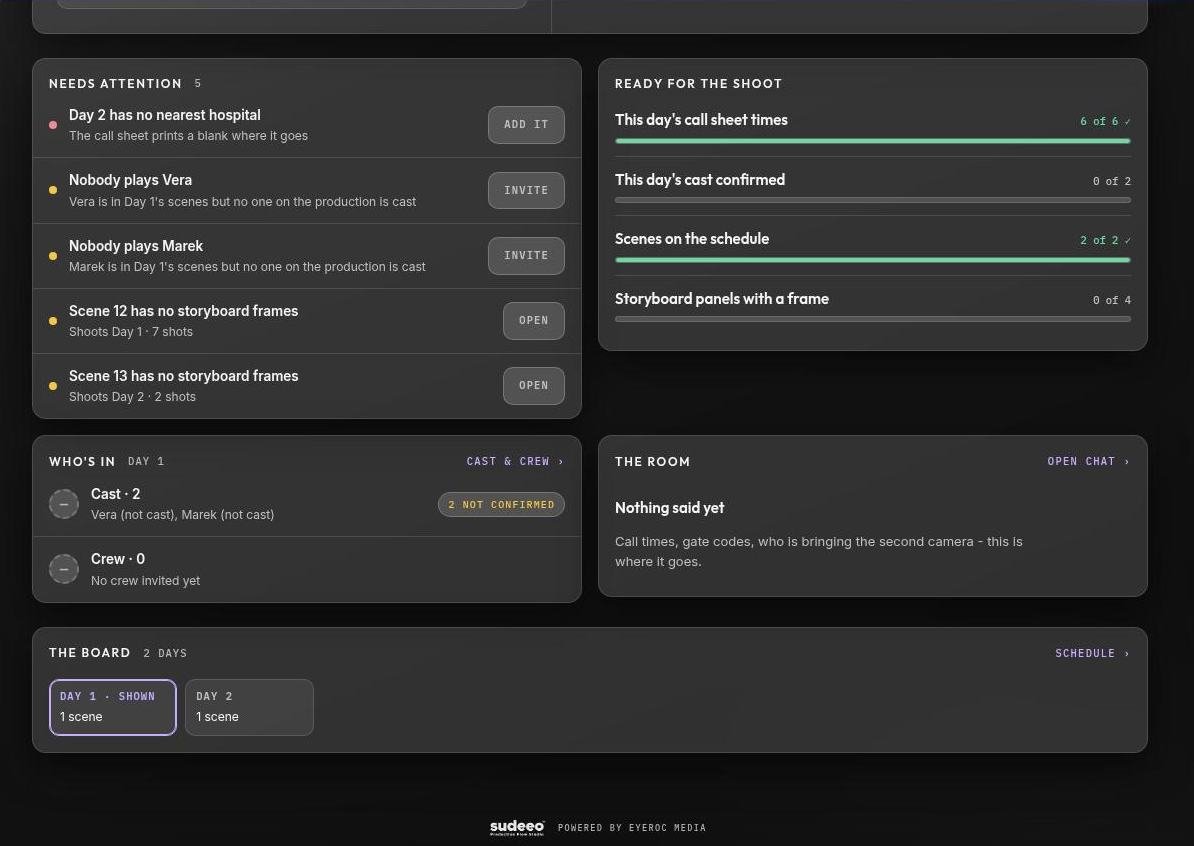Click THE BOARD heading

tap(89, 653)
